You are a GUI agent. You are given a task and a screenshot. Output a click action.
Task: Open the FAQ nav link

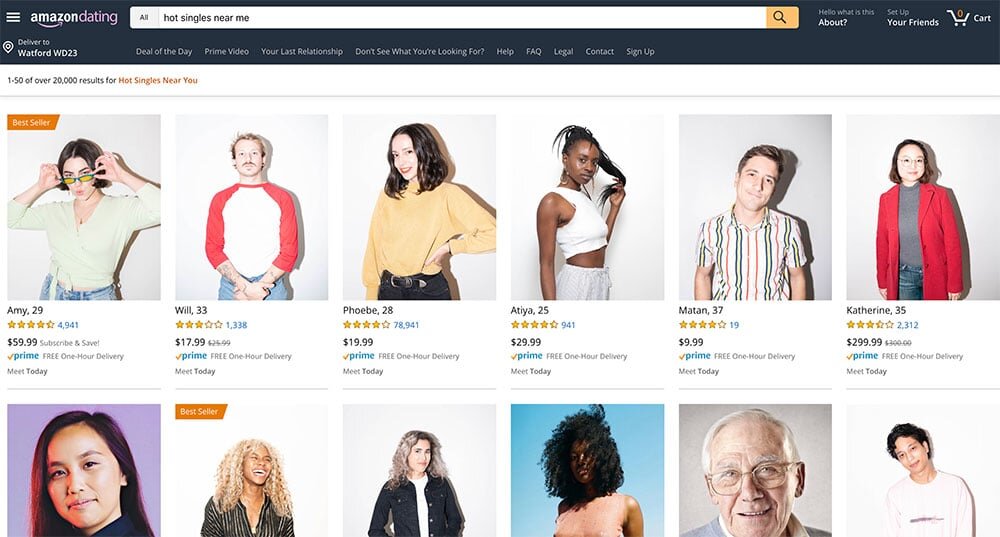534,52
